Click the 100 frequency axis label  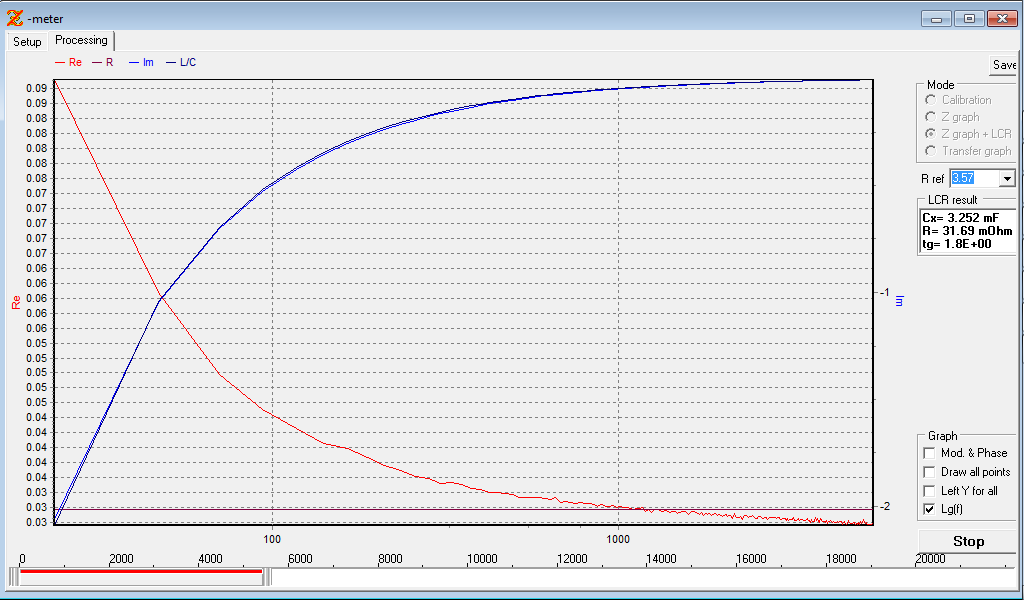272,539
